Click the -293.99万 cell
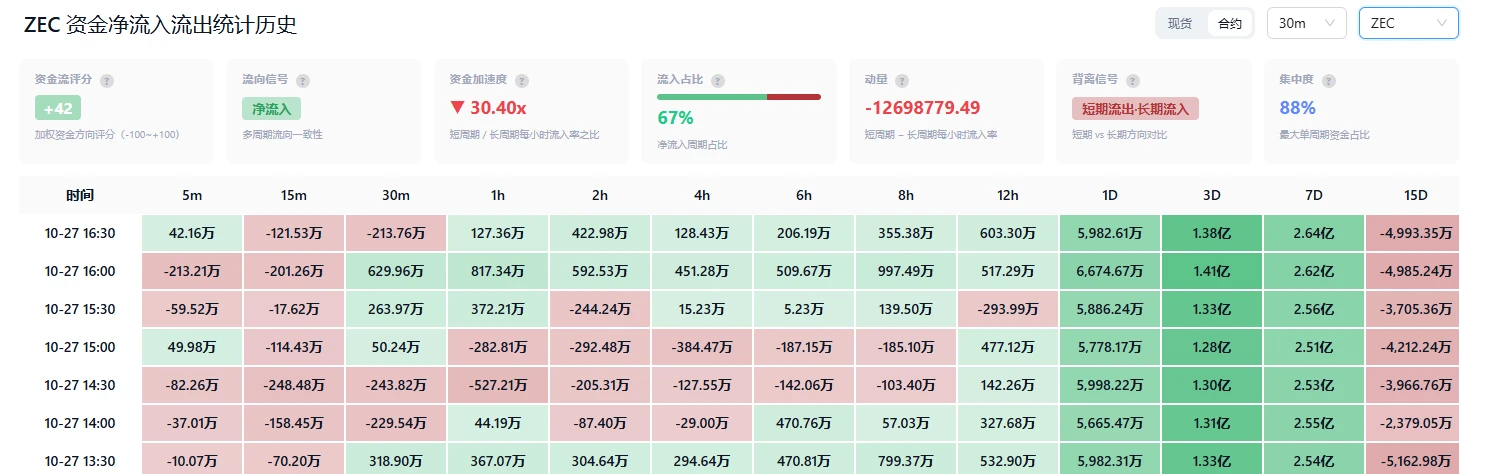The height and width of the screenshot is (474, 1501). click(1008, 309)
